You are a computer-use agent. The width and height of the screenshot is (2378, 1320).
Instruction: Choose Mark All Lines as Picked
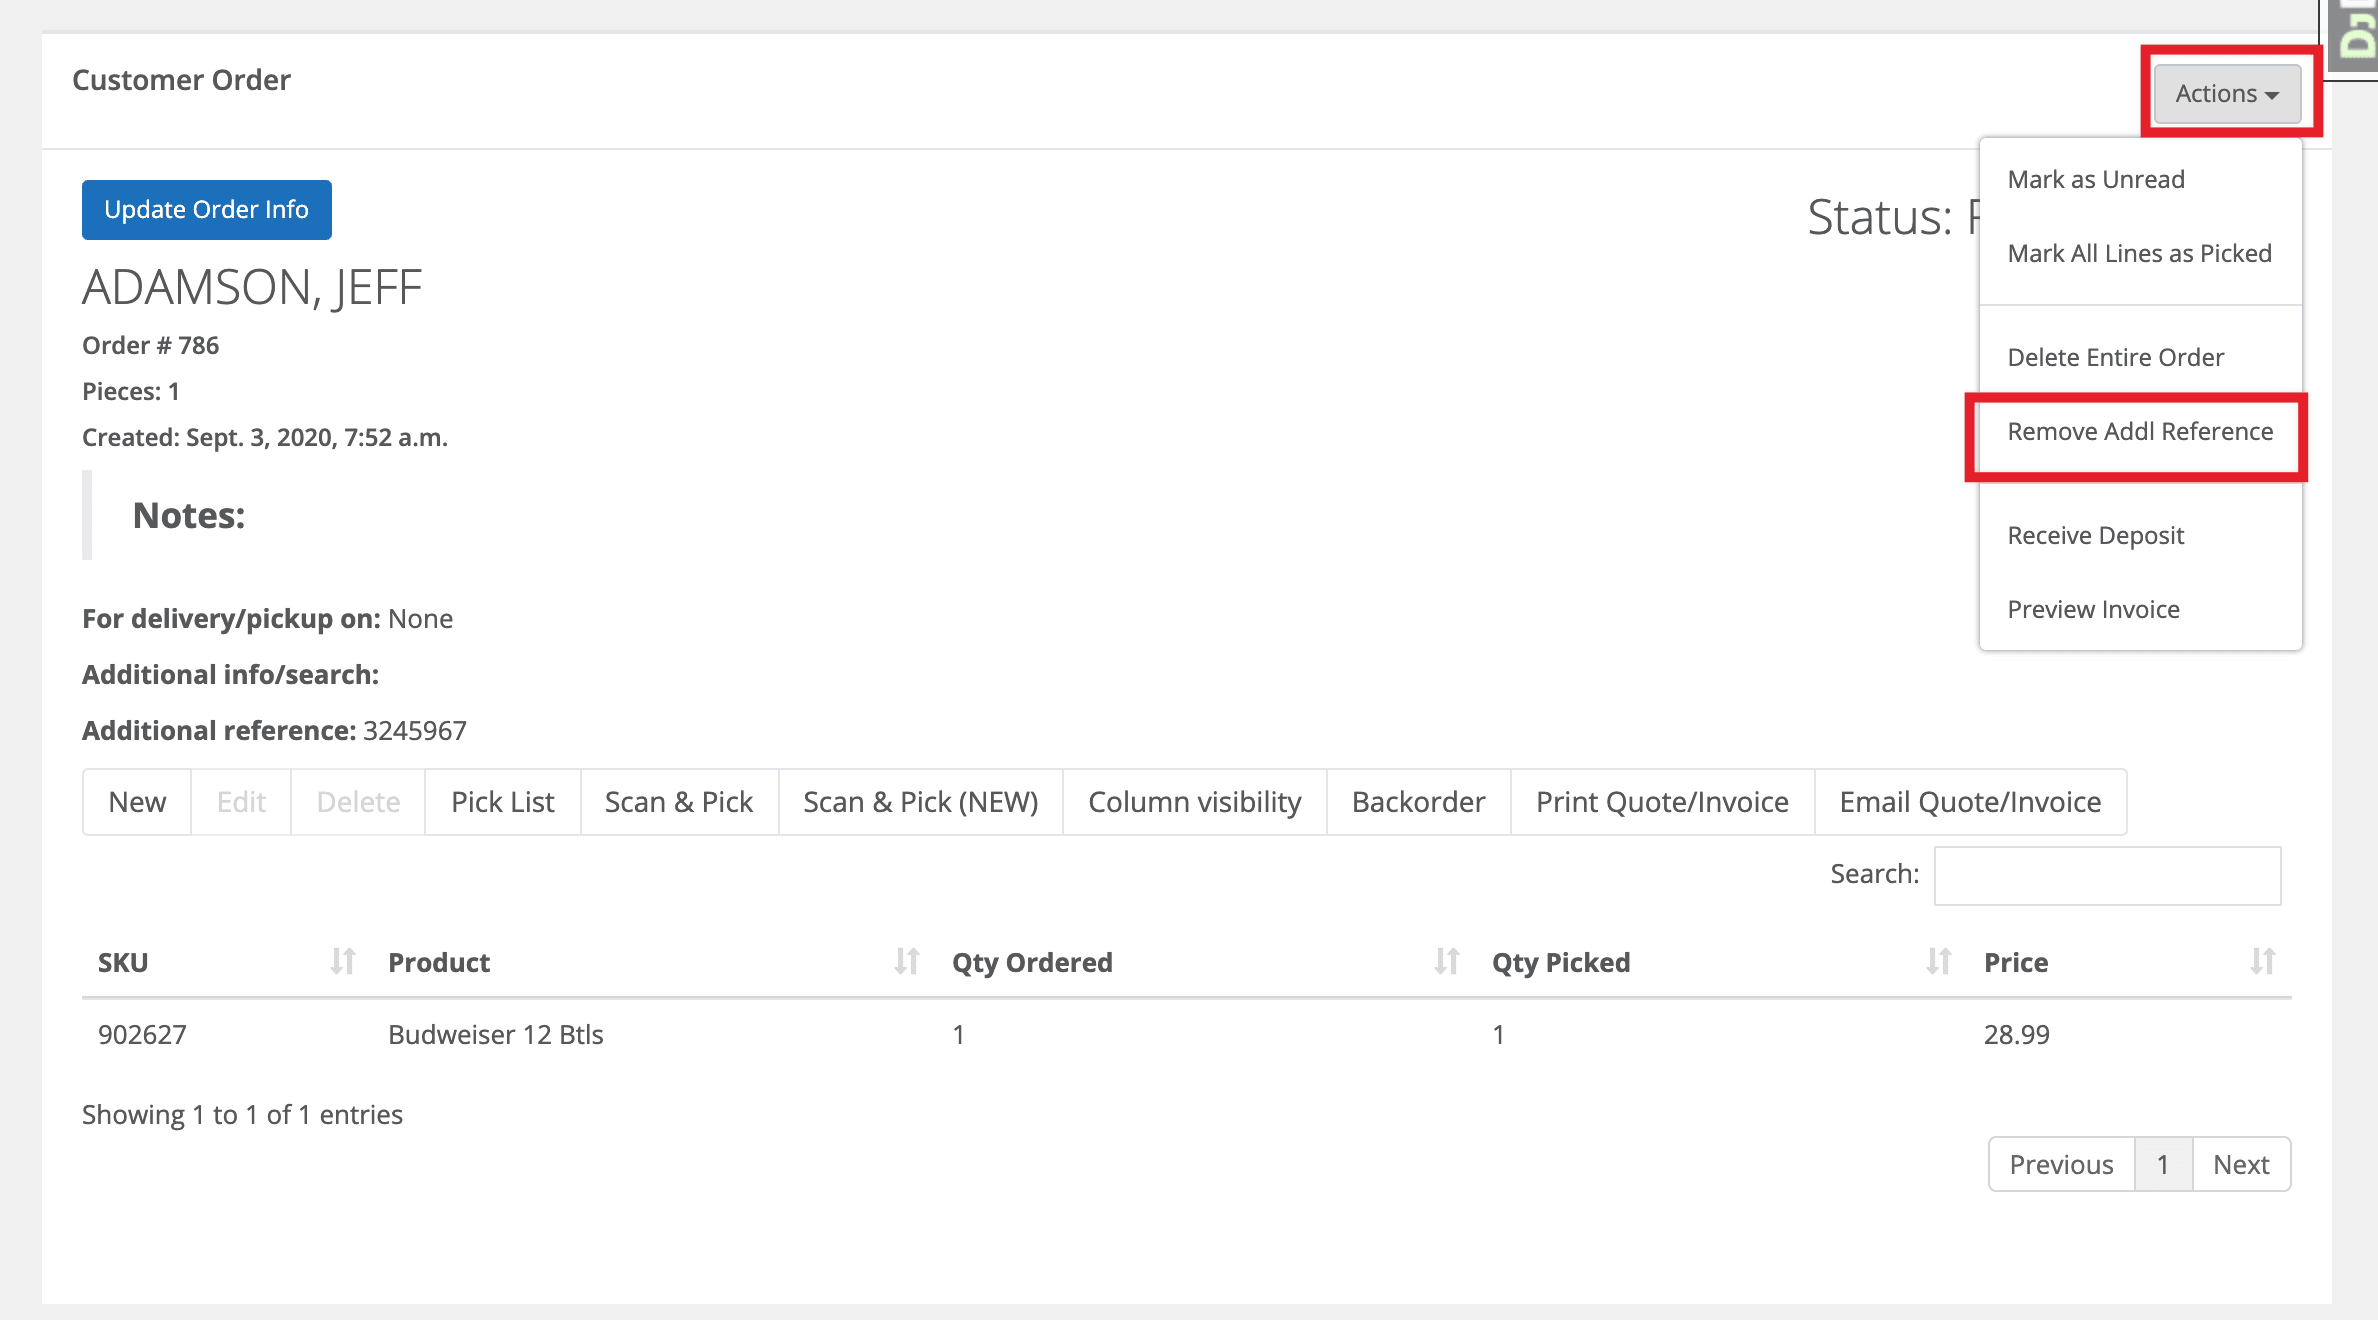coord(2139,253)
